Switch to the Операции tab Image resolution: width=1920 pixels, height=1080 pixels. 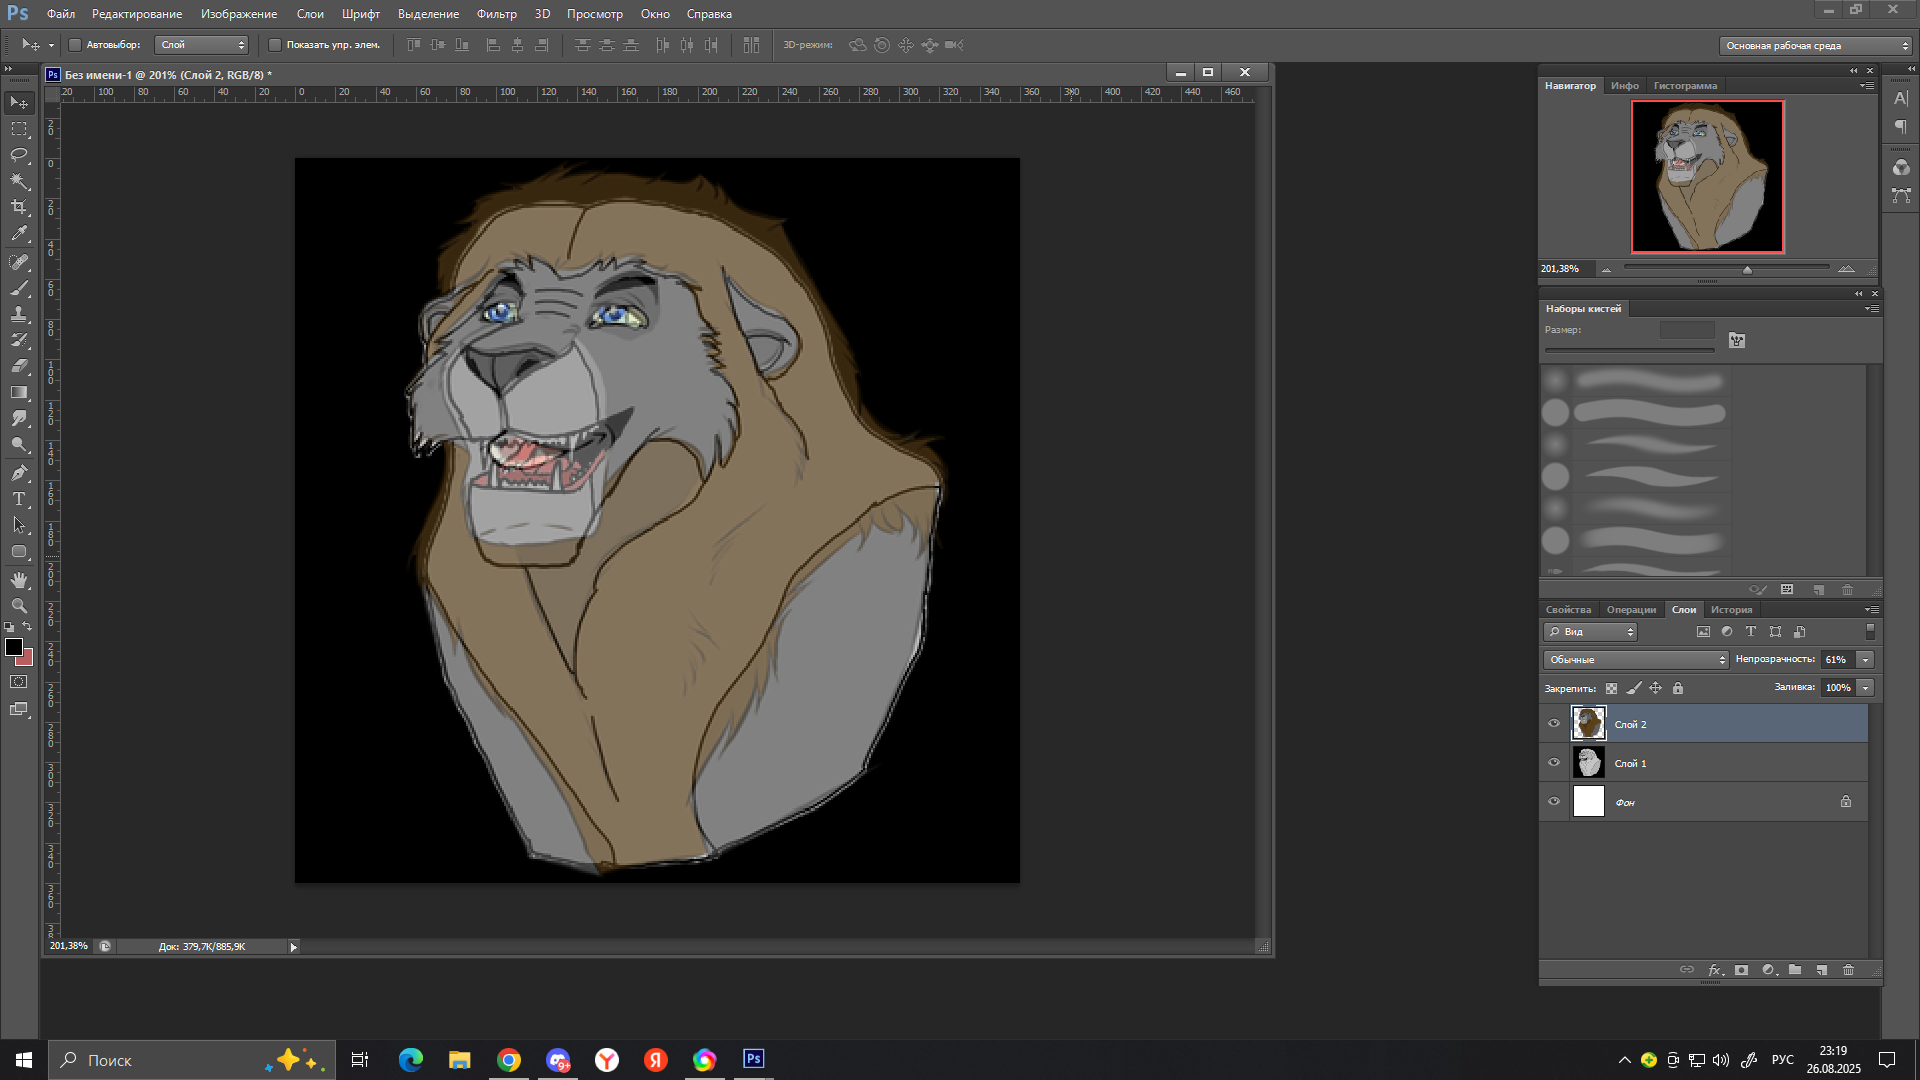coord(1631,610)
